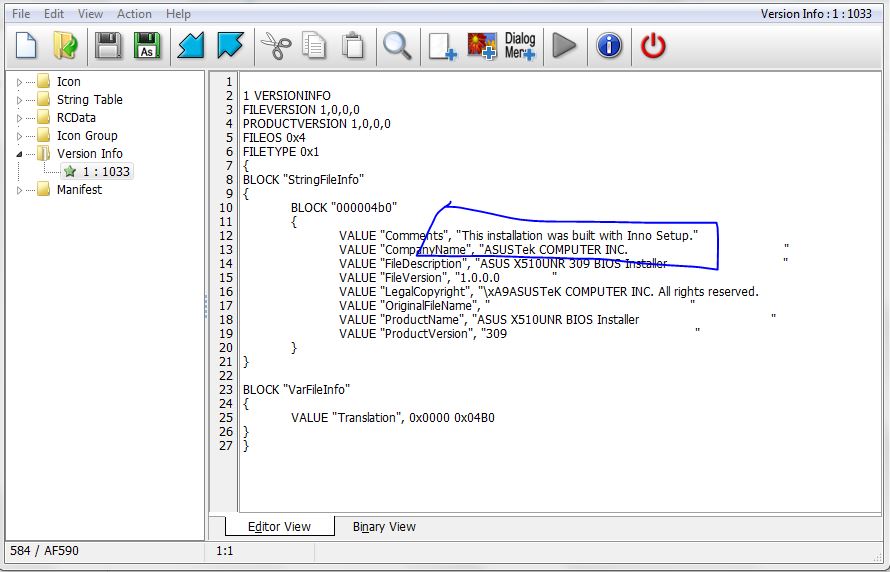Click the FILEVERSION 1,0,0,0 line
The image size is (890, 572).
click(x=301, y=110)
